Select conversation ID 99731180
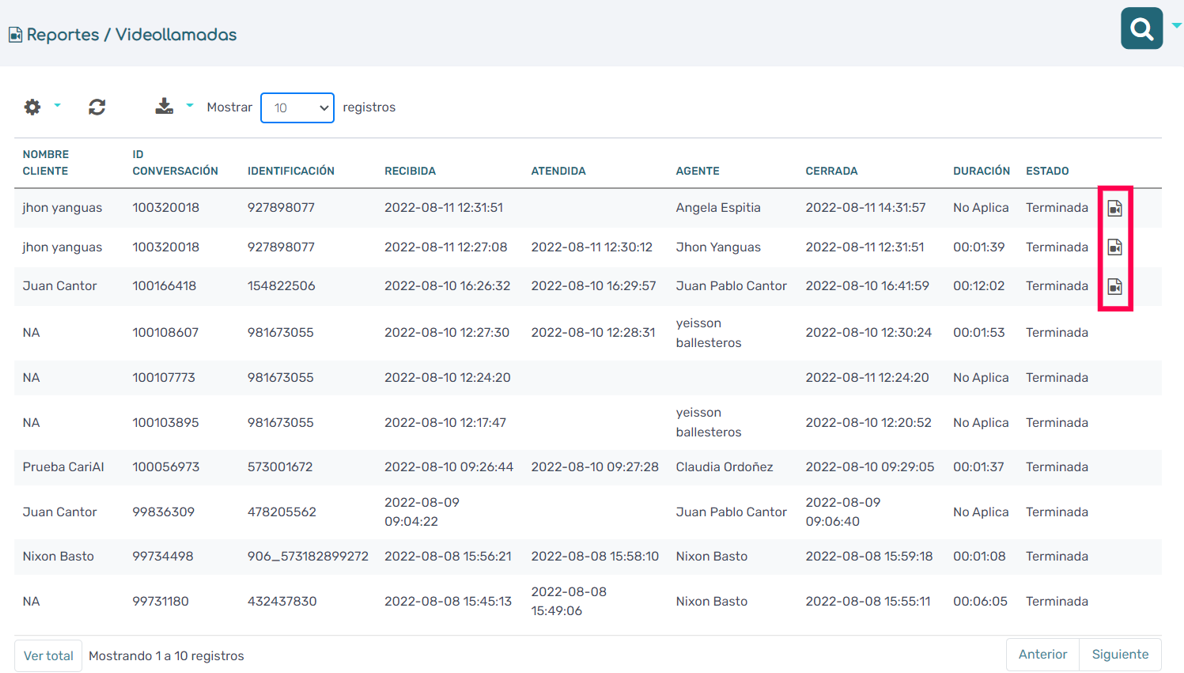The width and height of the screenshot is (1184, 673). point(160,602)
